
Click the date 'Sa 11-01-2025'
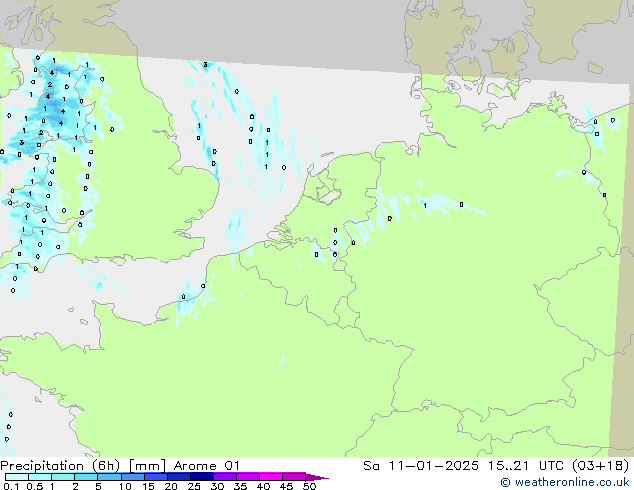pos(421,466)
